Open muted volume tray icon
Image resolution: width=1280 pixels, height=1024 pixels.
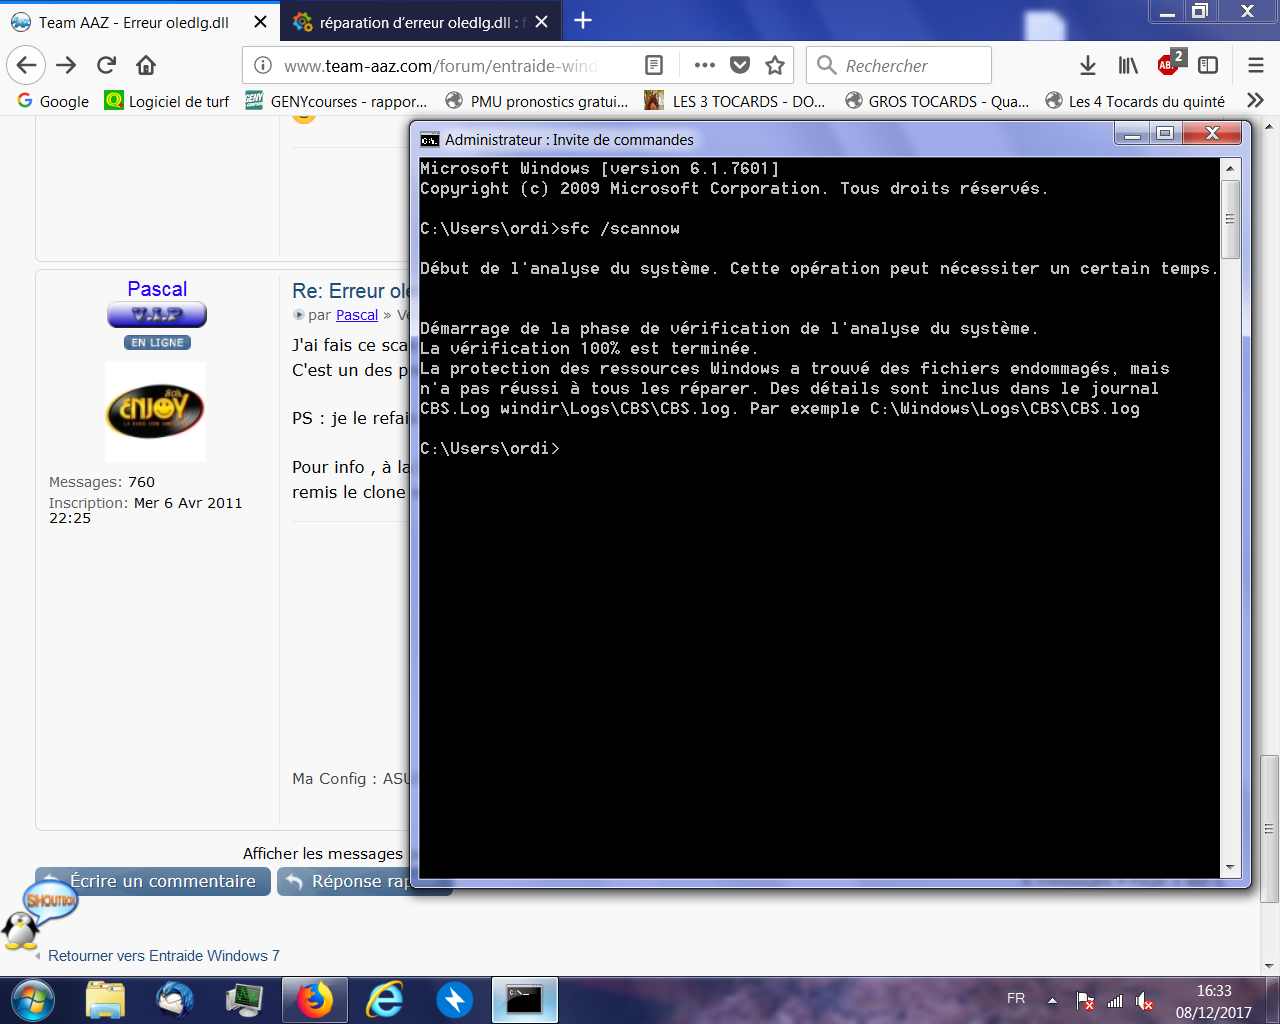(1144, 1001)
